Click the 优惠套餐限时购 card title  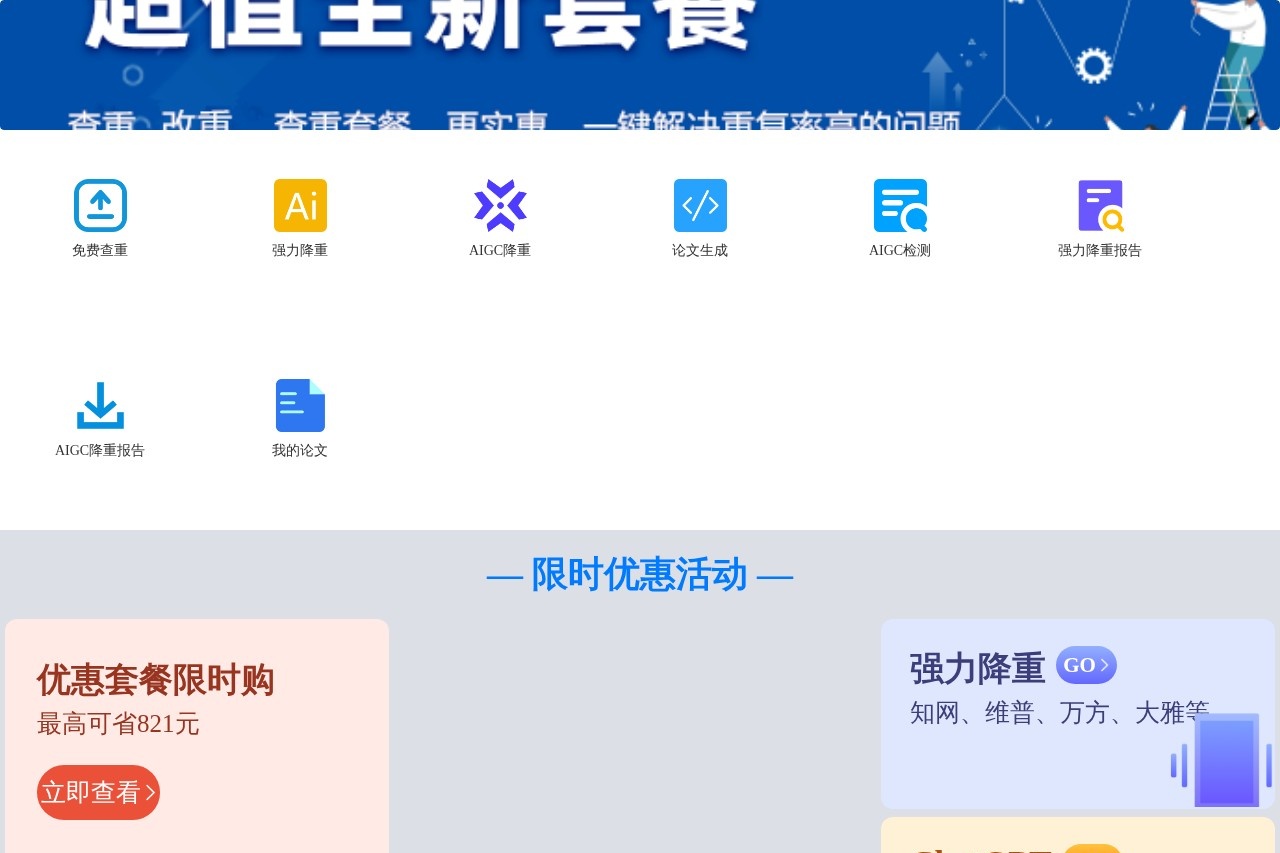coord(155,680)
